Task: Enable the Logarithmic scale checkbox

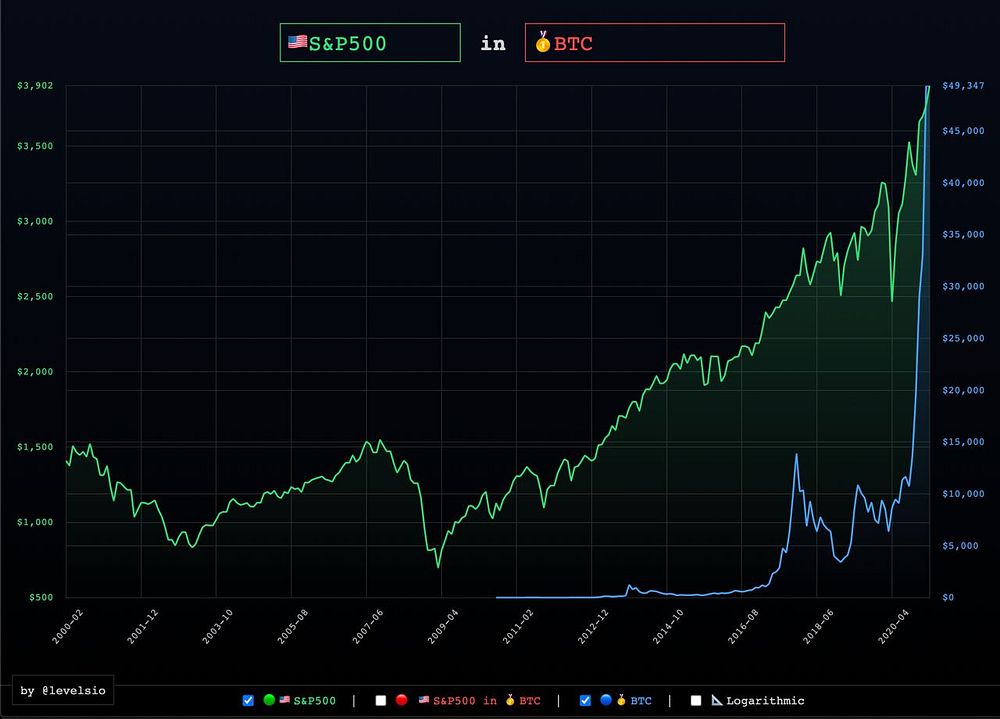Action: [696, 700]
